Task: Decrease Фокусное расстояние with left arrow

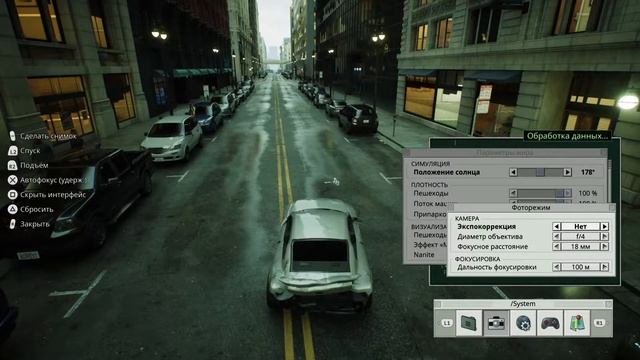Action: [556, 247]
